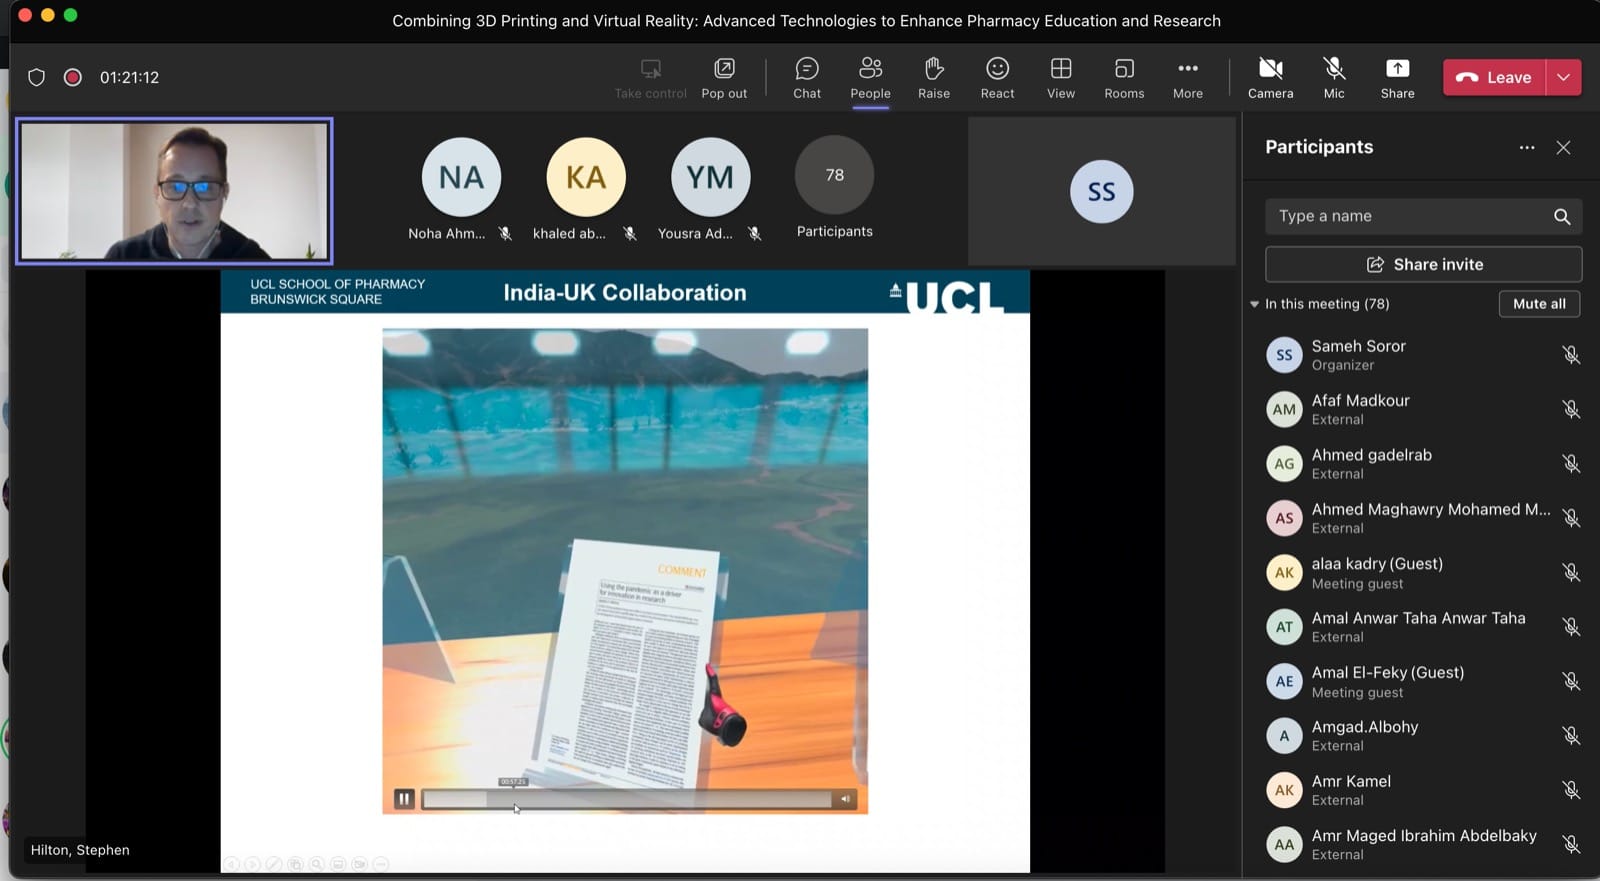Open Participants panel more options
Viewport: 1600px width, 881px height.
pos(1526,147)
